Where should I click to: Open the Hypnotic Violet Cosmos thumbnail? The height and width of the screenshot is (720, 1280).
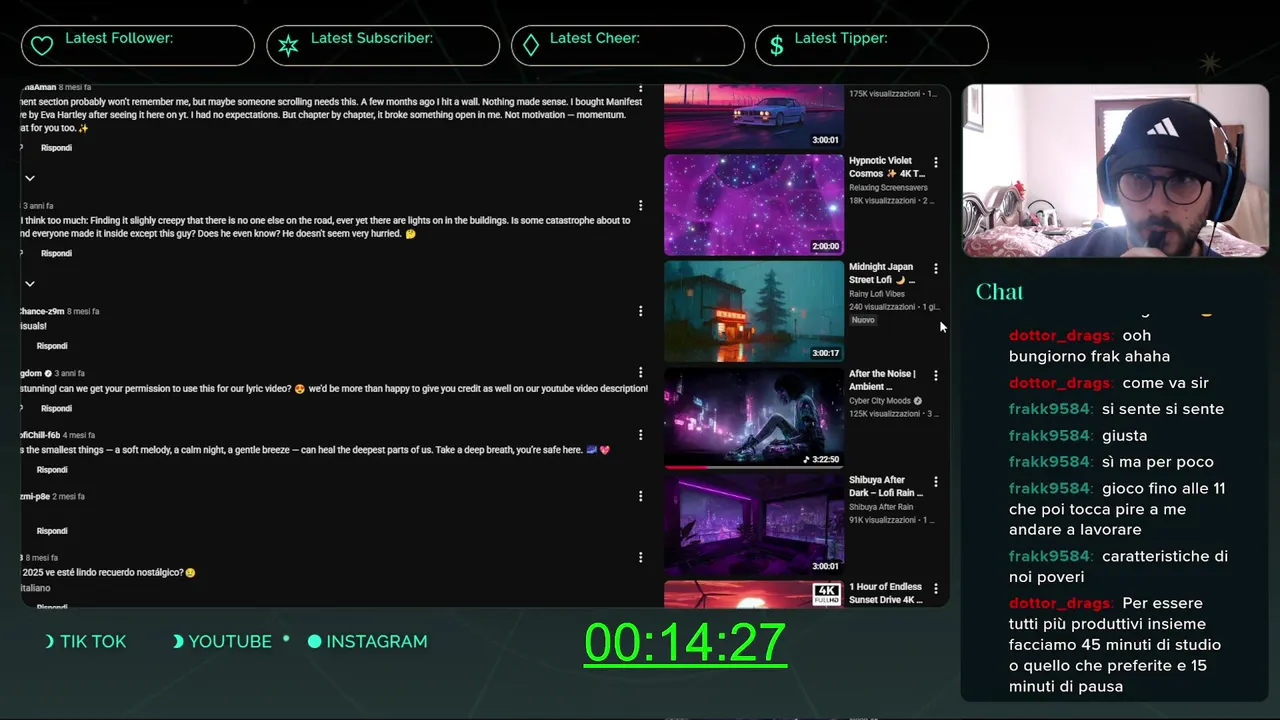click(x=754, y=205)
